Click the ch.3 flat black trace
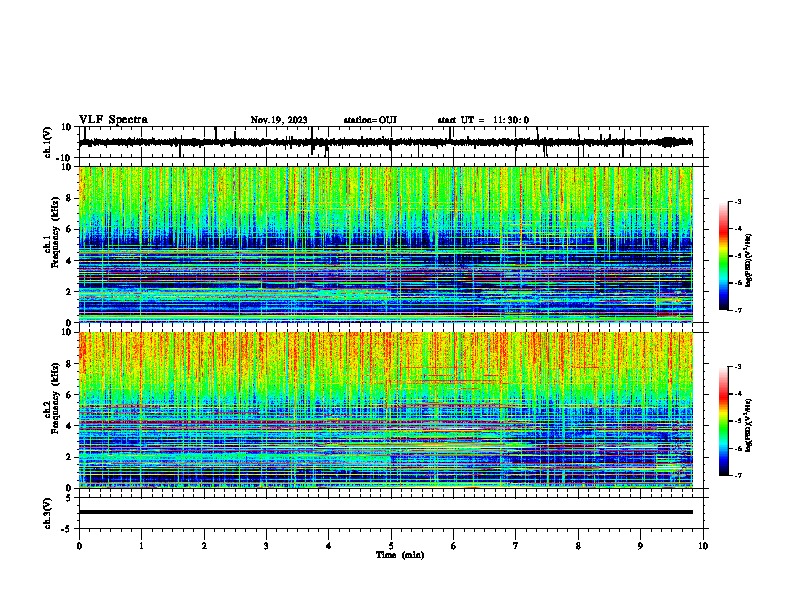This screenshot has height=612, width=792. [386, 512]
